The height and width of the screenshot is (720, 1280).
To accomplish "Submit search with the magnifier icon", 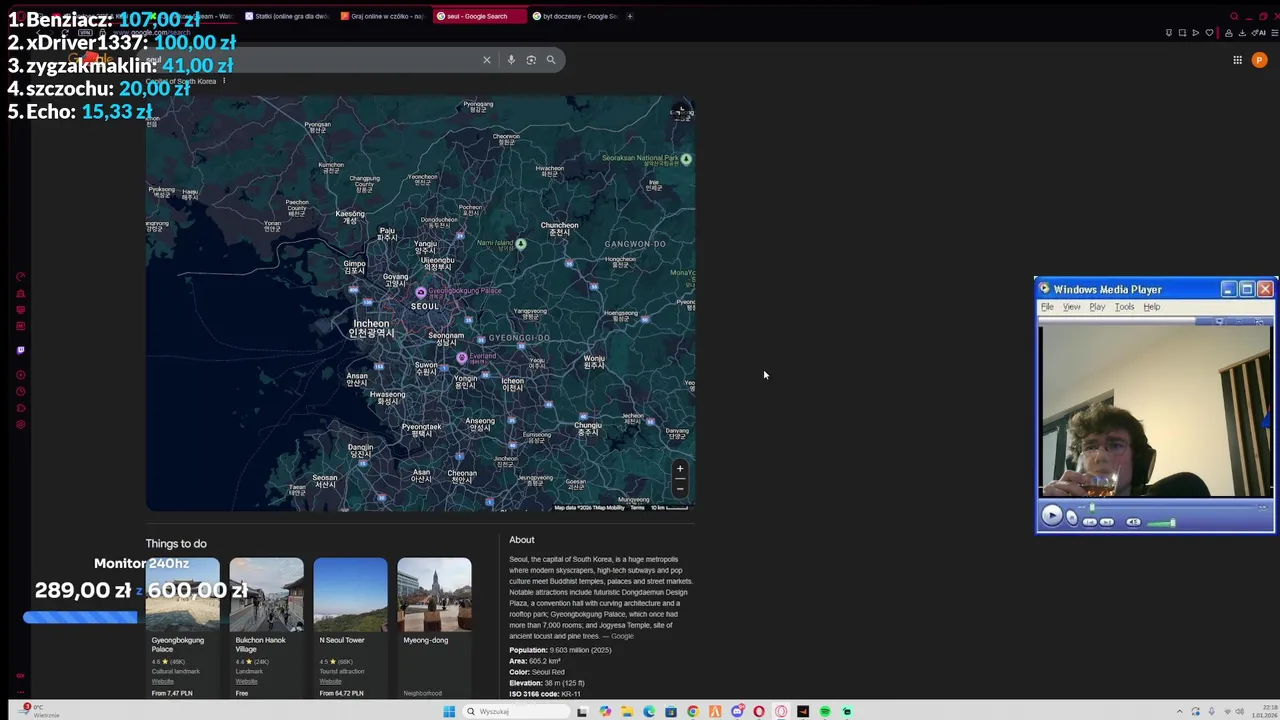I will [551, 60].
